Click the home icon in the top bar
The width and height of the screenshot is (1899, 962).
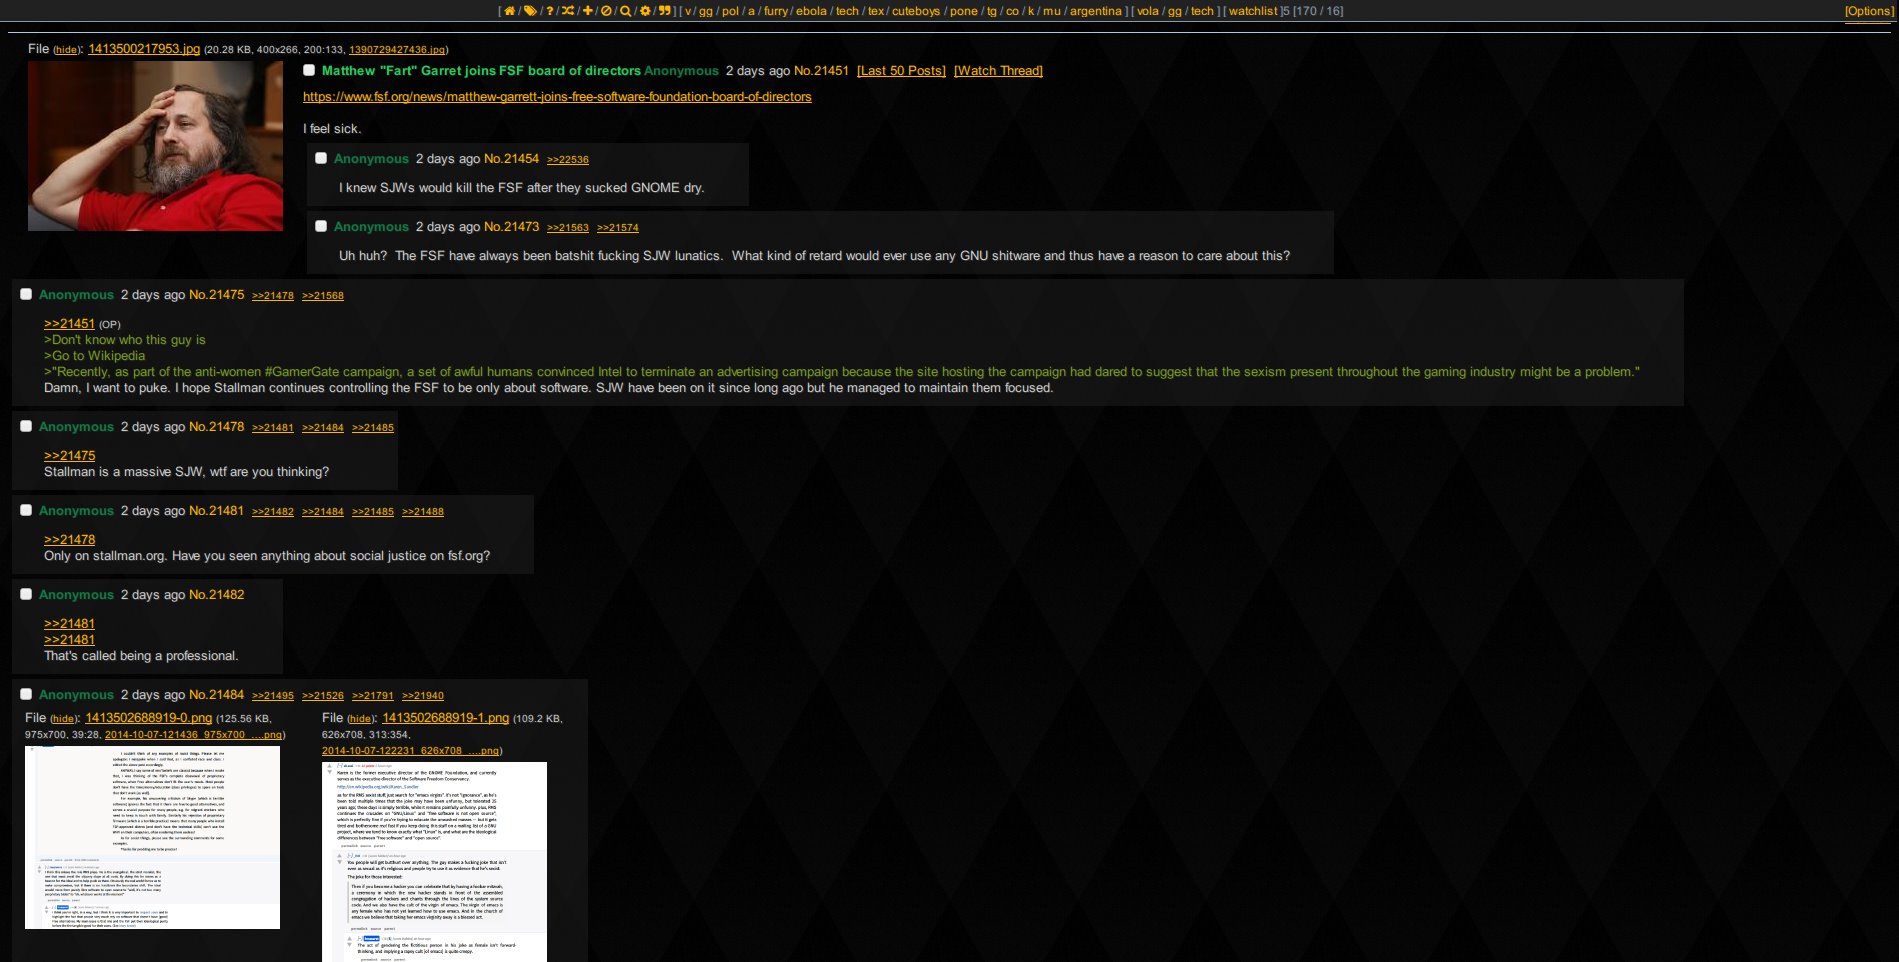point(510,10)
